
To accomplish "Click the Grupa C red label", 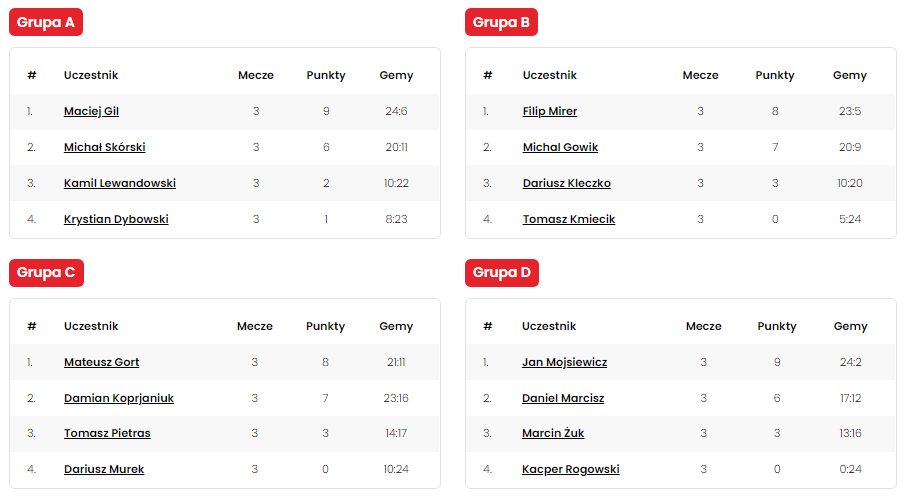I will coord(46,273).
